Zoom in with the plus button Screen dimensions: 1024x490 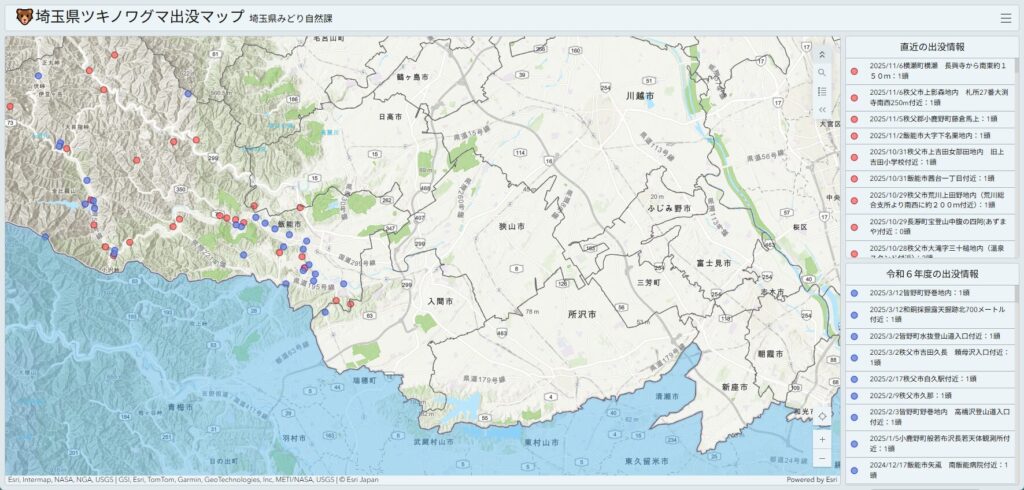click(x=822, y=439)
